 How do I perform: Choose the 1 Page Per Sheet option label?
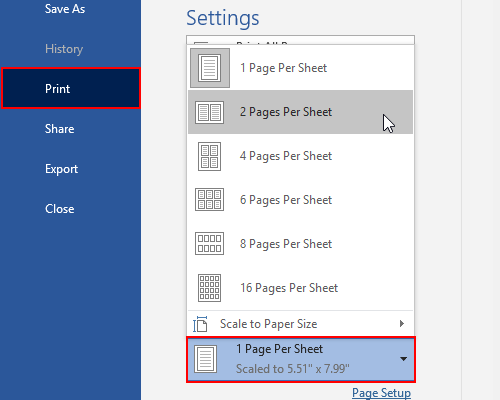283,68
